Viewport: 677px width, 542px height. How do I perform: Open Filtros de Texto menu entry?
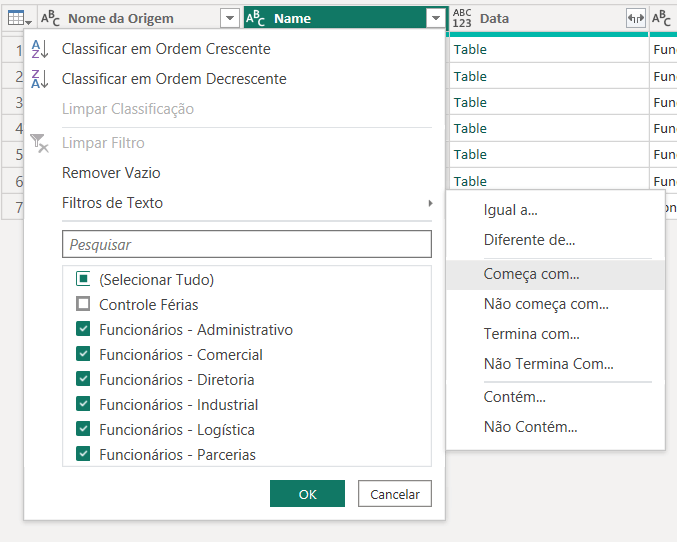(112, 203)
